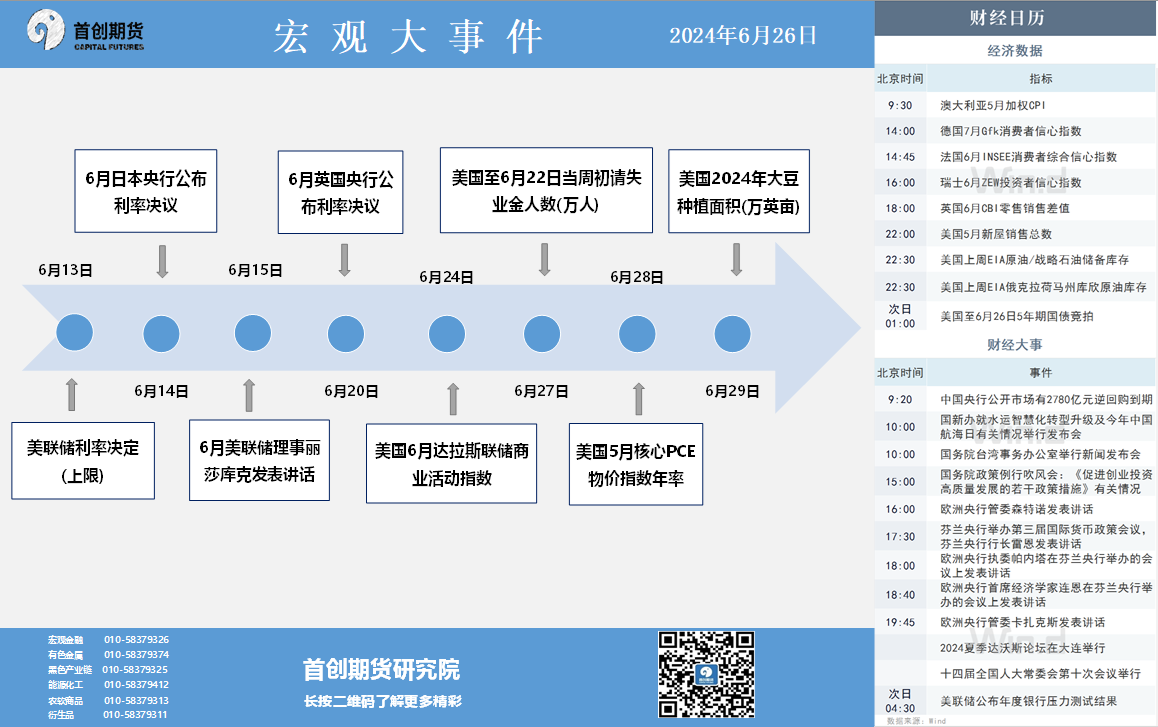This screenshot has height=727, width=1158.
Task: Click 国新办水运智慧化转型发布会 row
Action: click(x=1015, y=427)
